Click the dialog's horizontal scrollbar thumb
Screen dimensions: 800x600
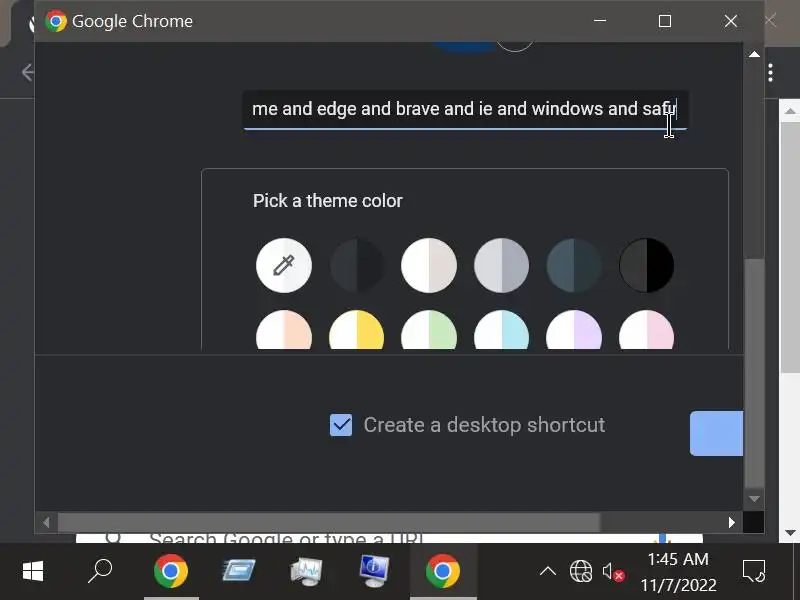point(329,522)
